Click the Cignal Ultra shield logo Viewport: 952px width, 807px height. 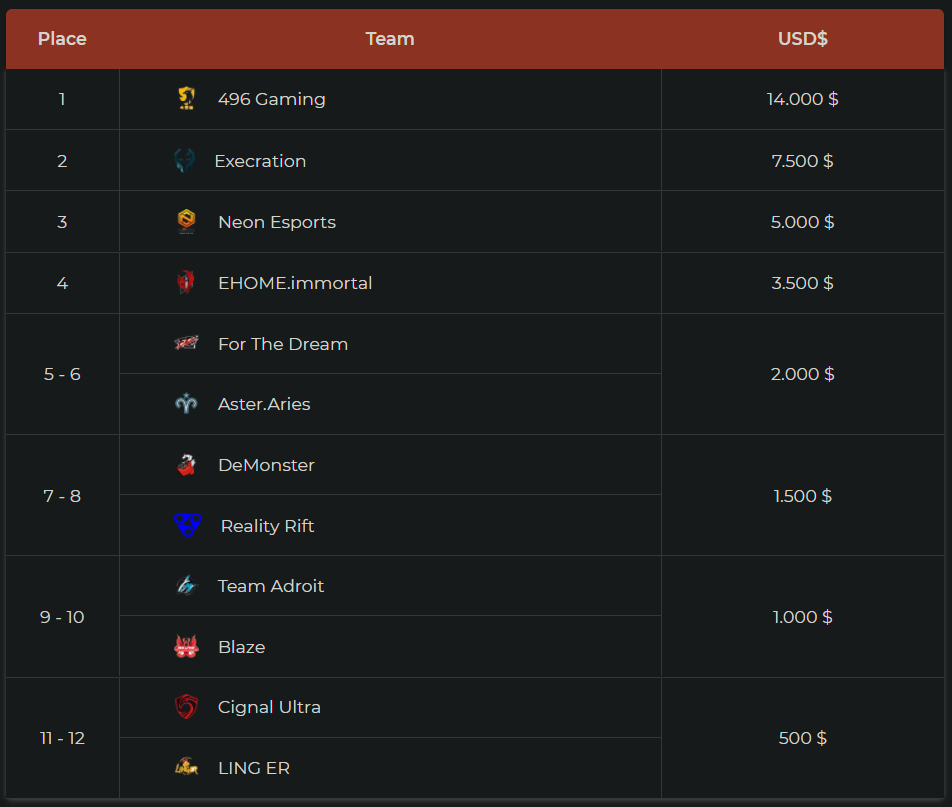[186, 707]
